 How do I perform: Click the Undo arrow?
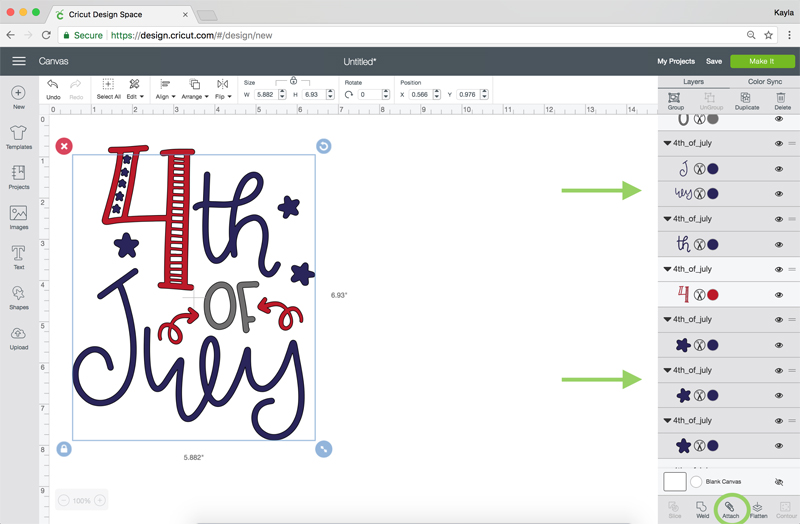(53, 89)
